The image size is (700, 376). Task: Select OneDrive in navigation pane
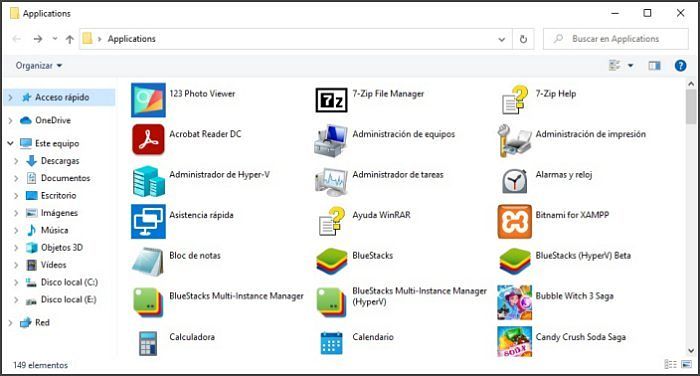point(53,121)
